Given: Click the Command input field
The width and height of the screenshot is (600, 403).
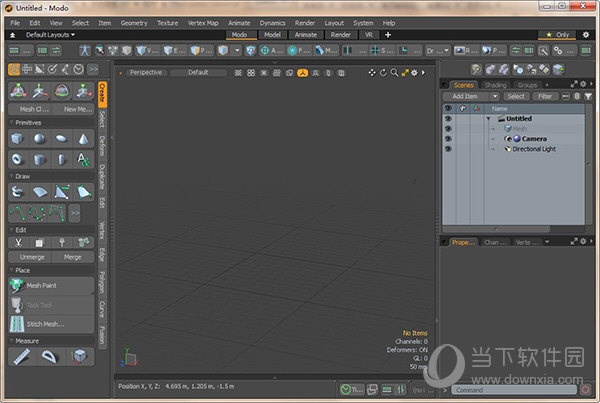Looking at the screenshot, I should pos(514,390).
